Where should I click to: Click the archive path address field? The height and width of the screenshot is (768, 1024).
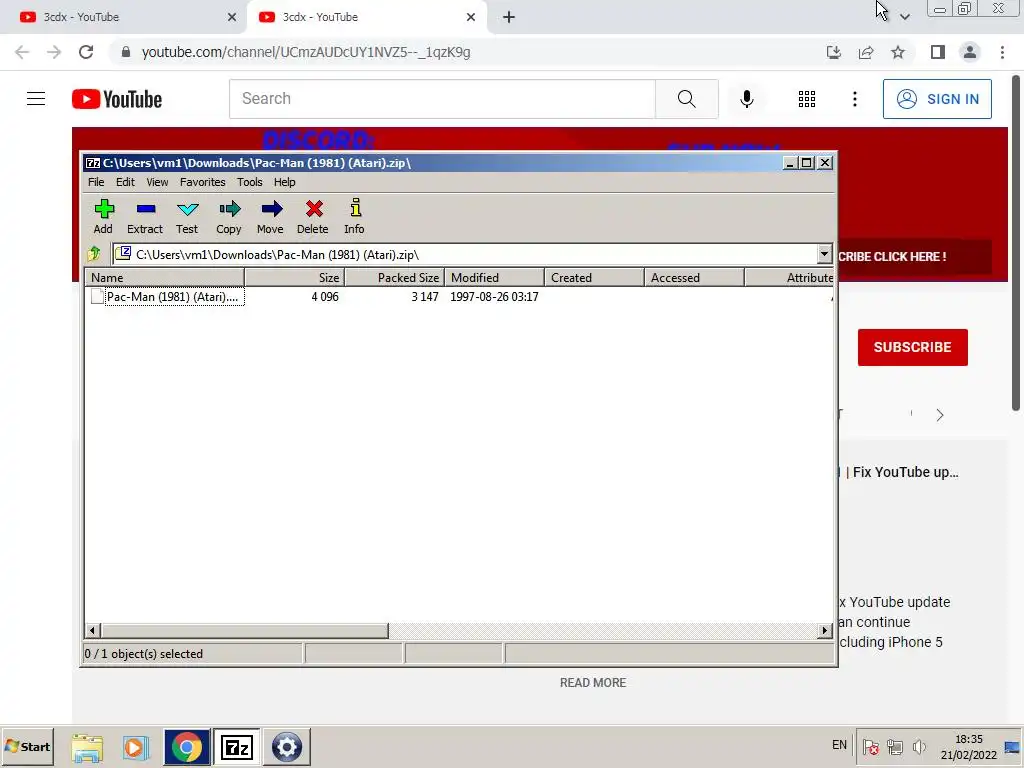pos(464,254)
